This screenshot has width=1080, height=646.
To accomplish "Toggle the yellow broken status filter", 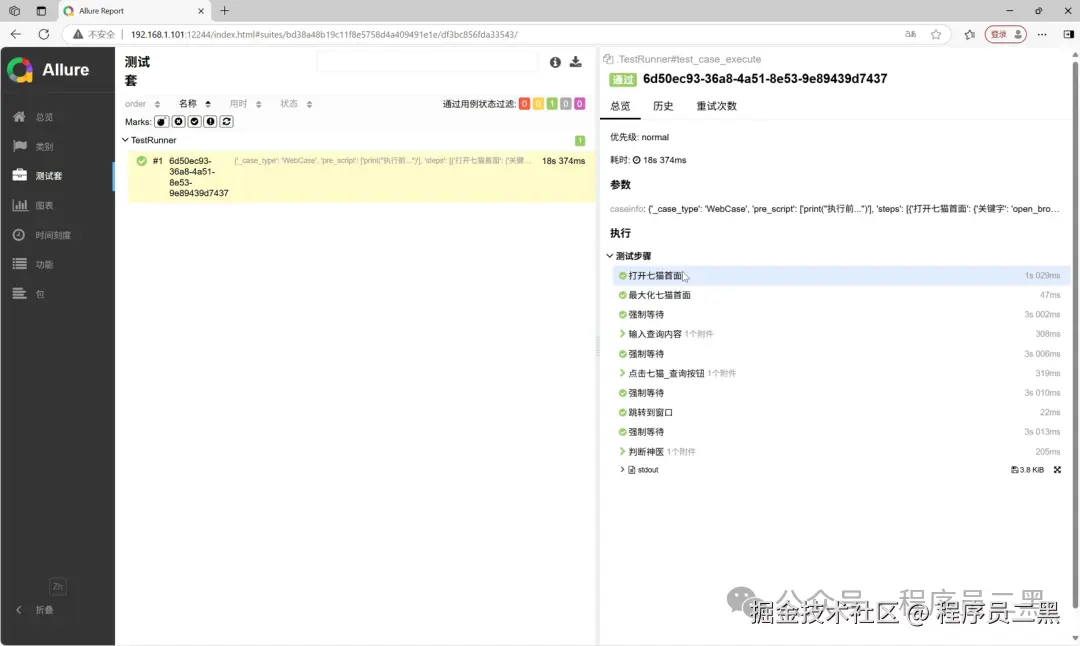I will click(538, 104).
